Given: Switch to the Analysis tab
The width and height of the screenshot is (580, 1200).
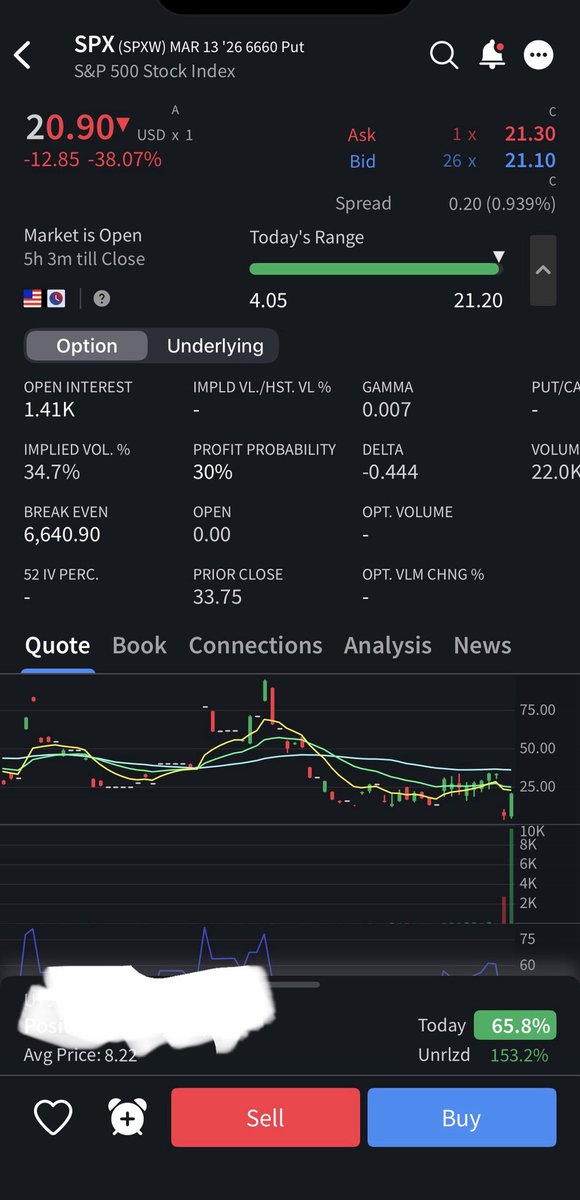Looking at the screenshot, I should click(x=388, y=646).
